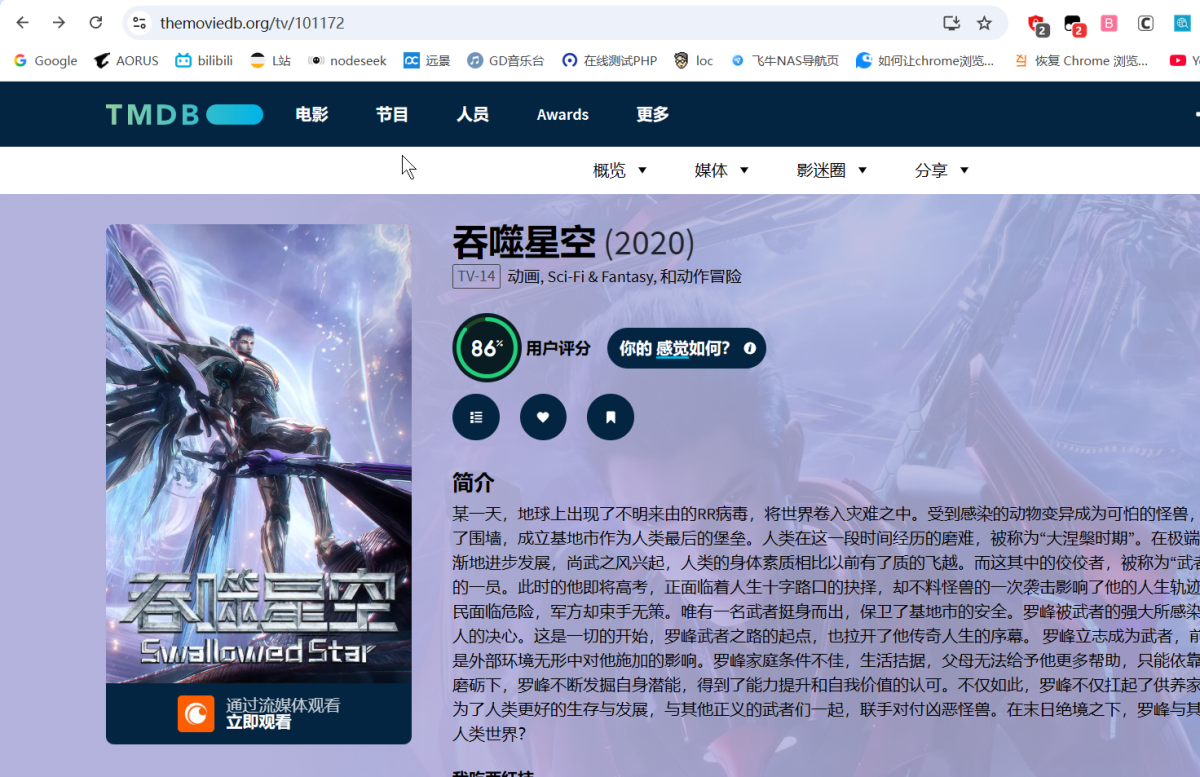1200x777 pixels.
Task: Open the 恢复 Chrome 浏览 bookmark
Action: [x=1081, y=60]
